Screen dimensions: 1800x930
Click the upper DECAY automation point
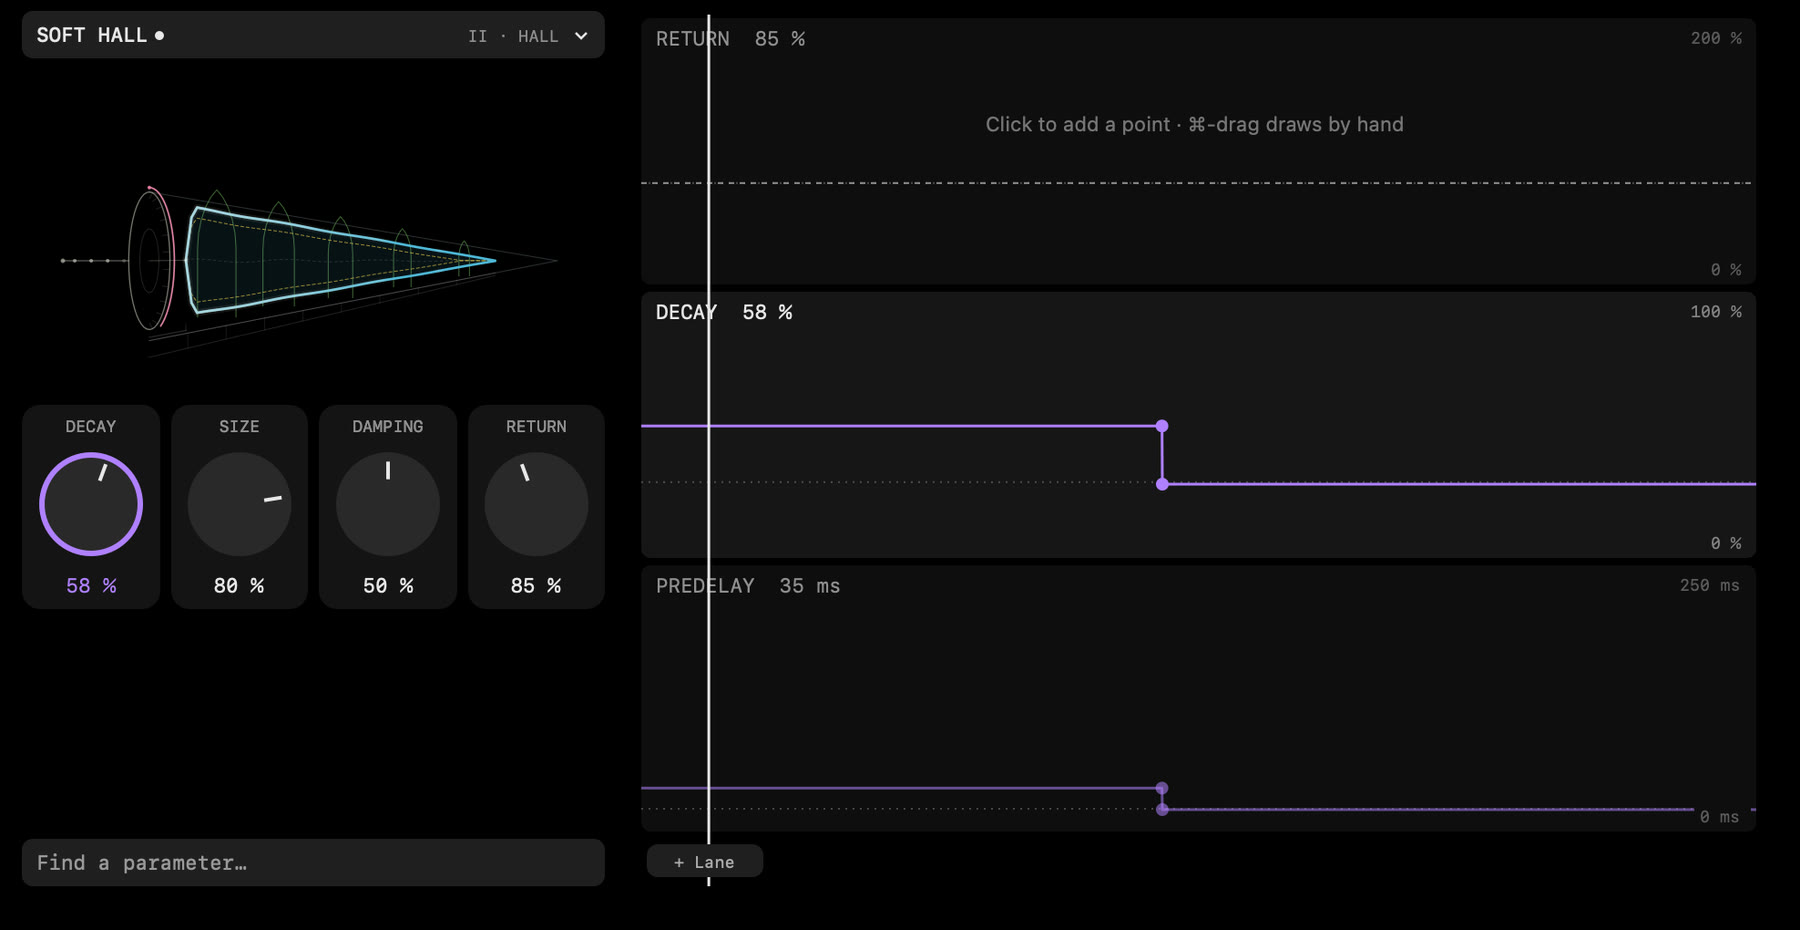coord(1162,426)
